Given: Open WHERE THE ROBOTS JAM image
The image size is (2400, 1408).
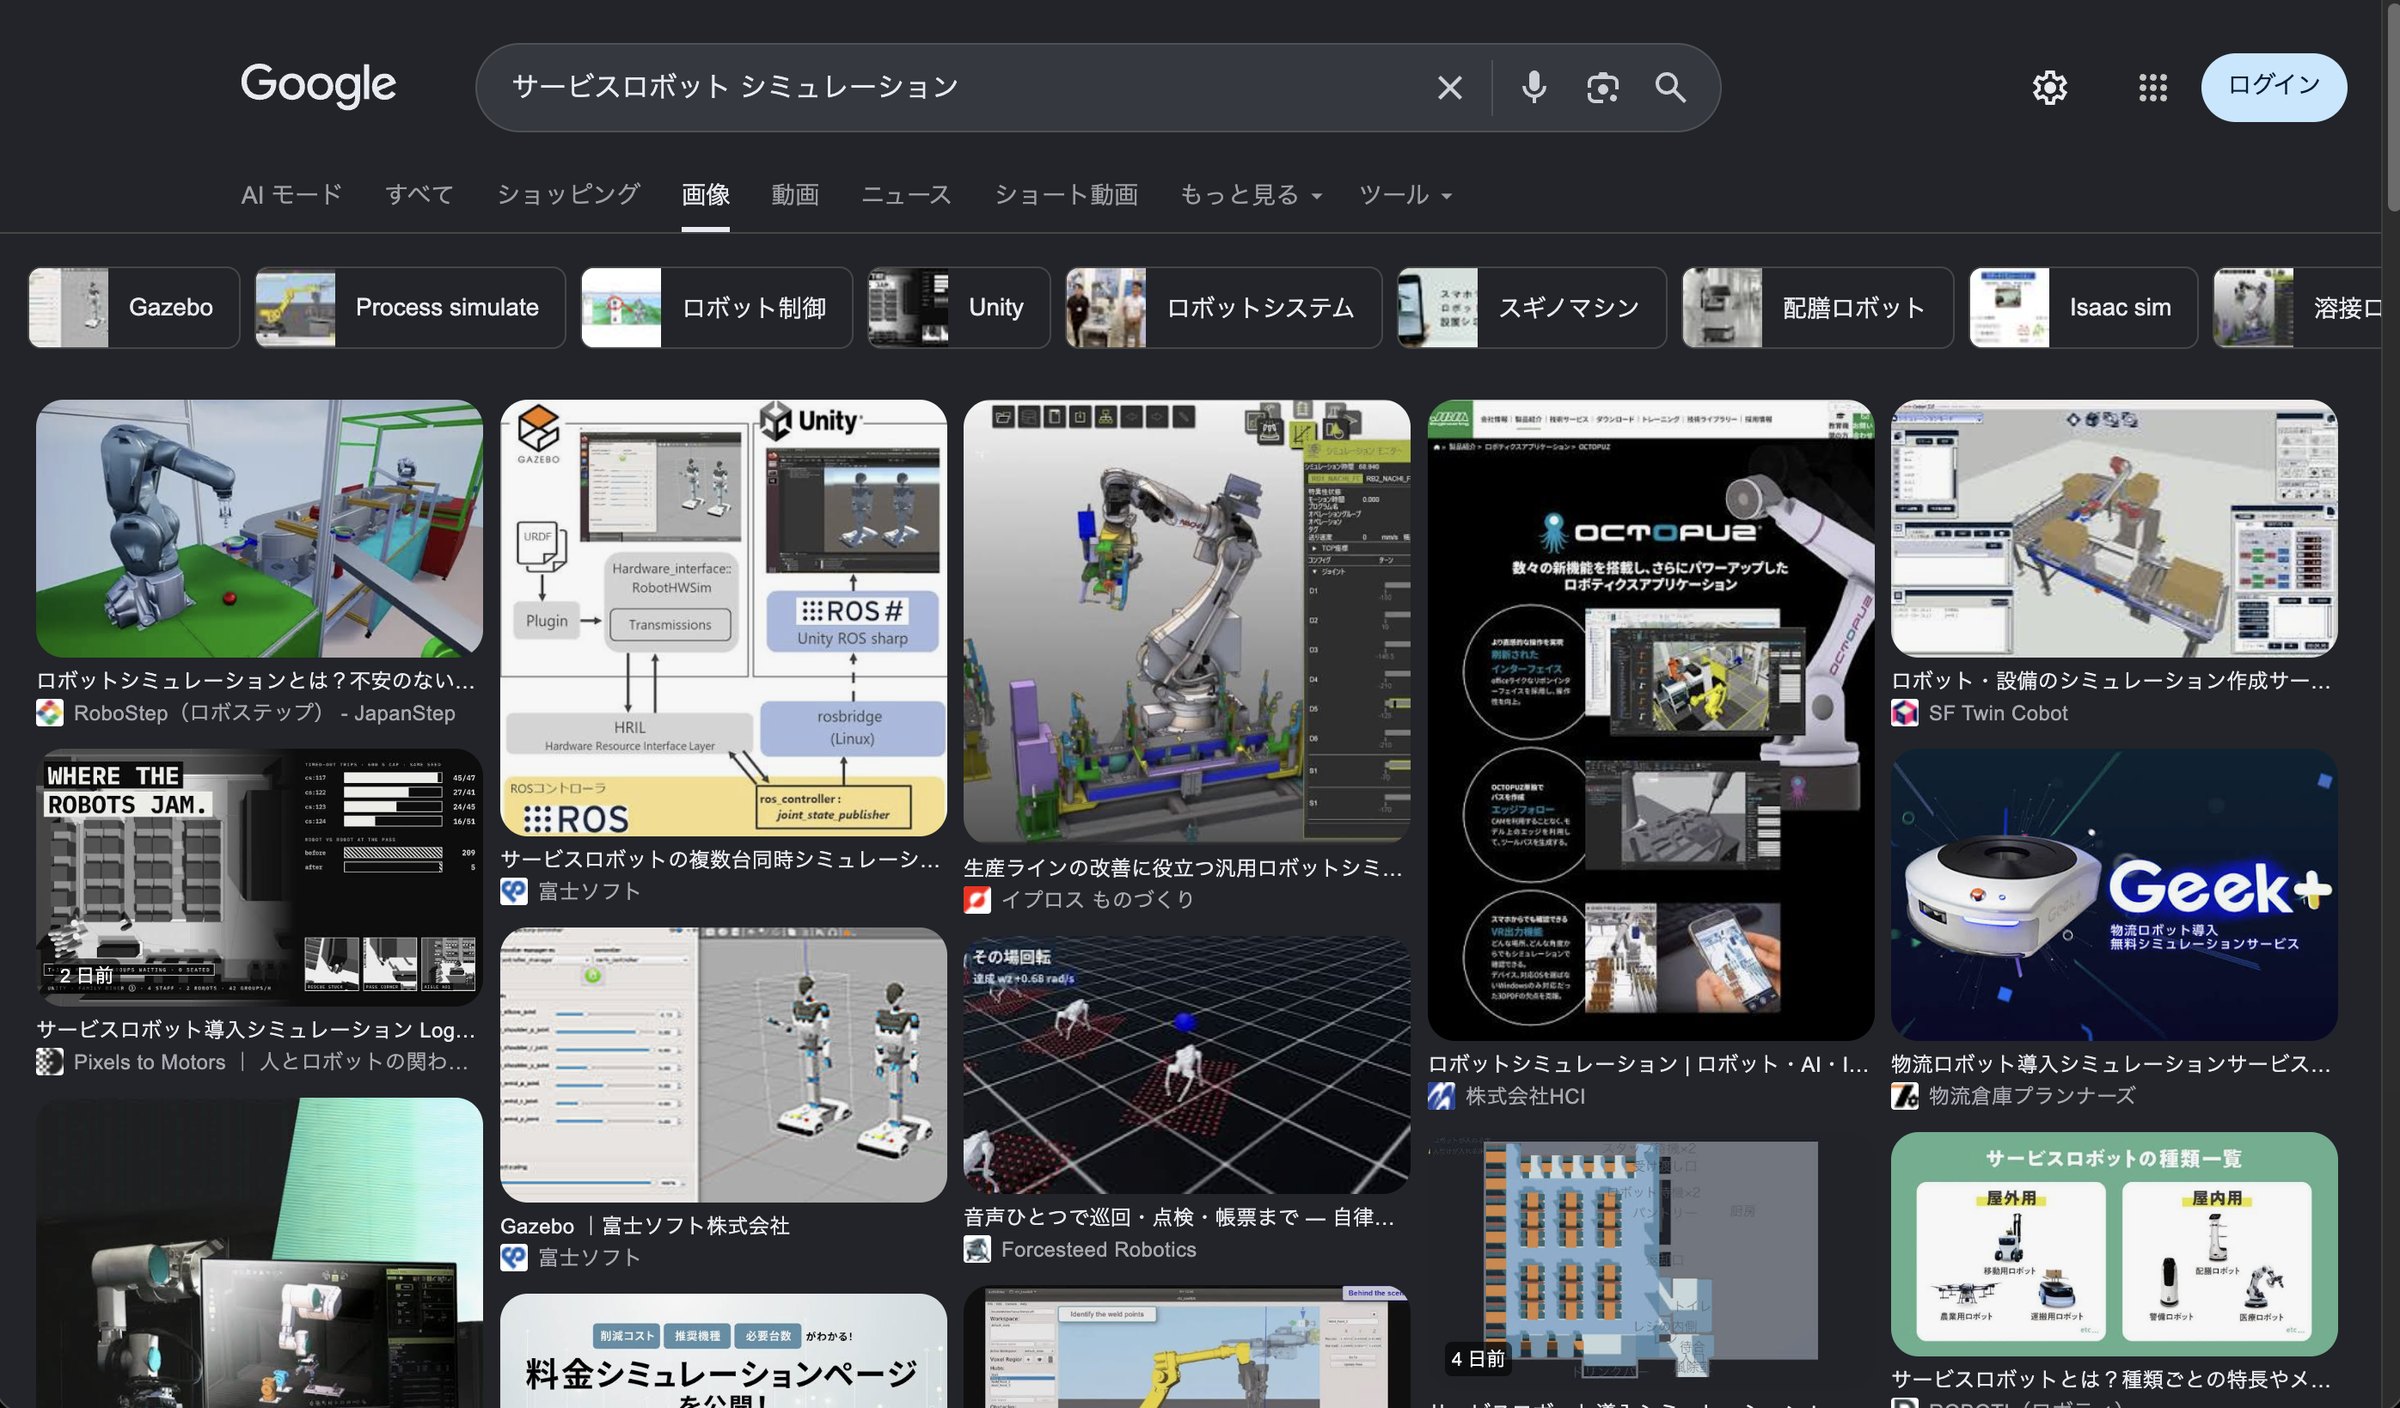Looking at the screenshot, I should point(259,877).
